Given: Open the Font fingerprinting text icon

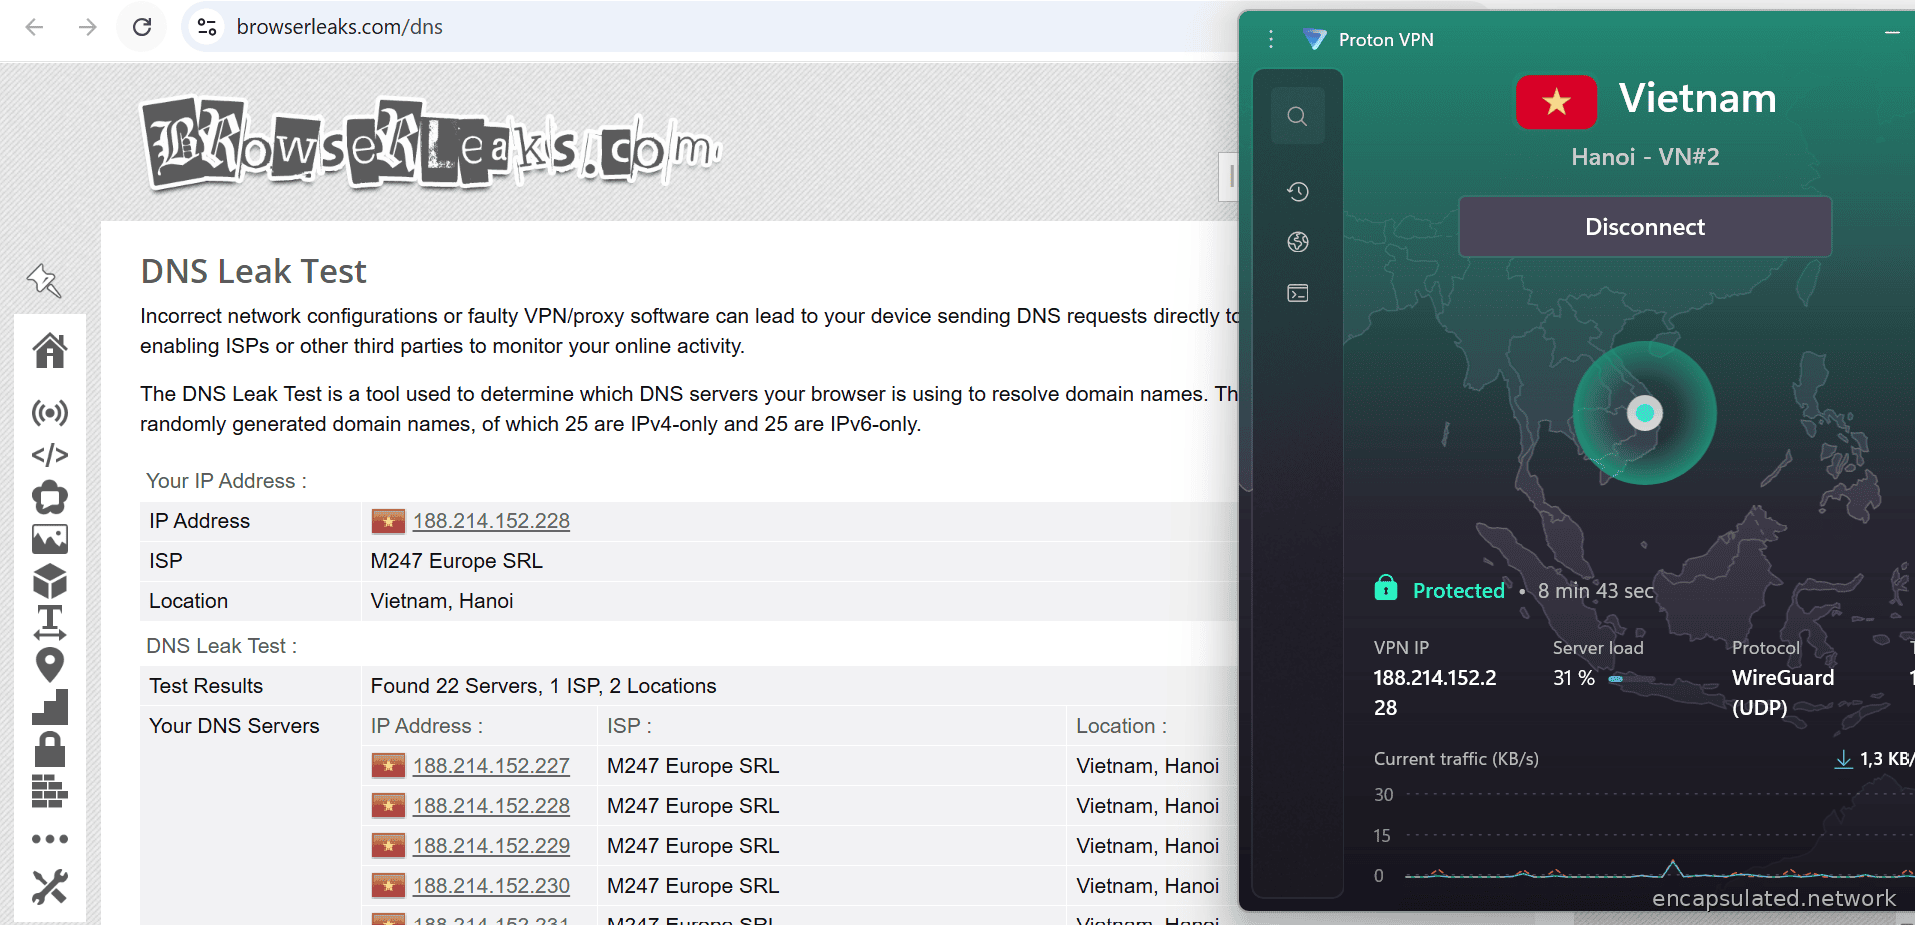Looking at the screenshot, I should [x=50, y=622].
